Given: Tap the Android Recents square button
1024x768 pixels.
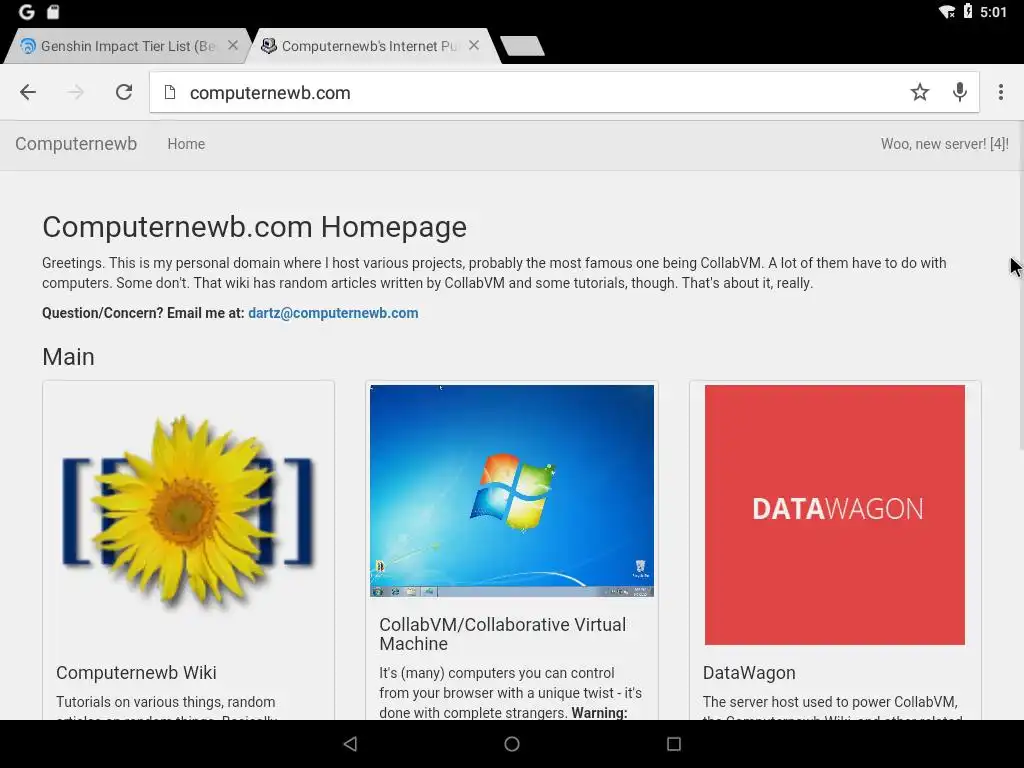Looking at the screenshot, I should 674,744.
